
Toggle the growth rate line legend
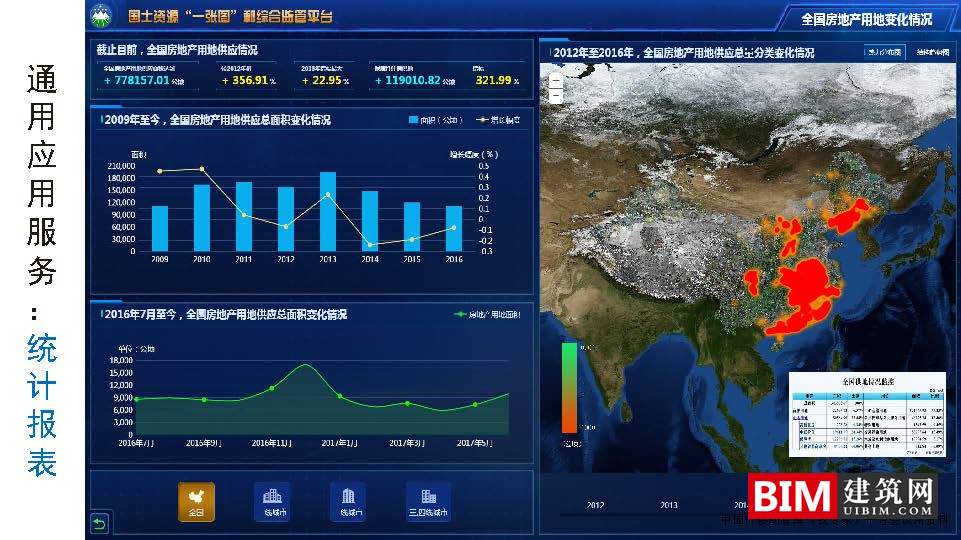497,120
